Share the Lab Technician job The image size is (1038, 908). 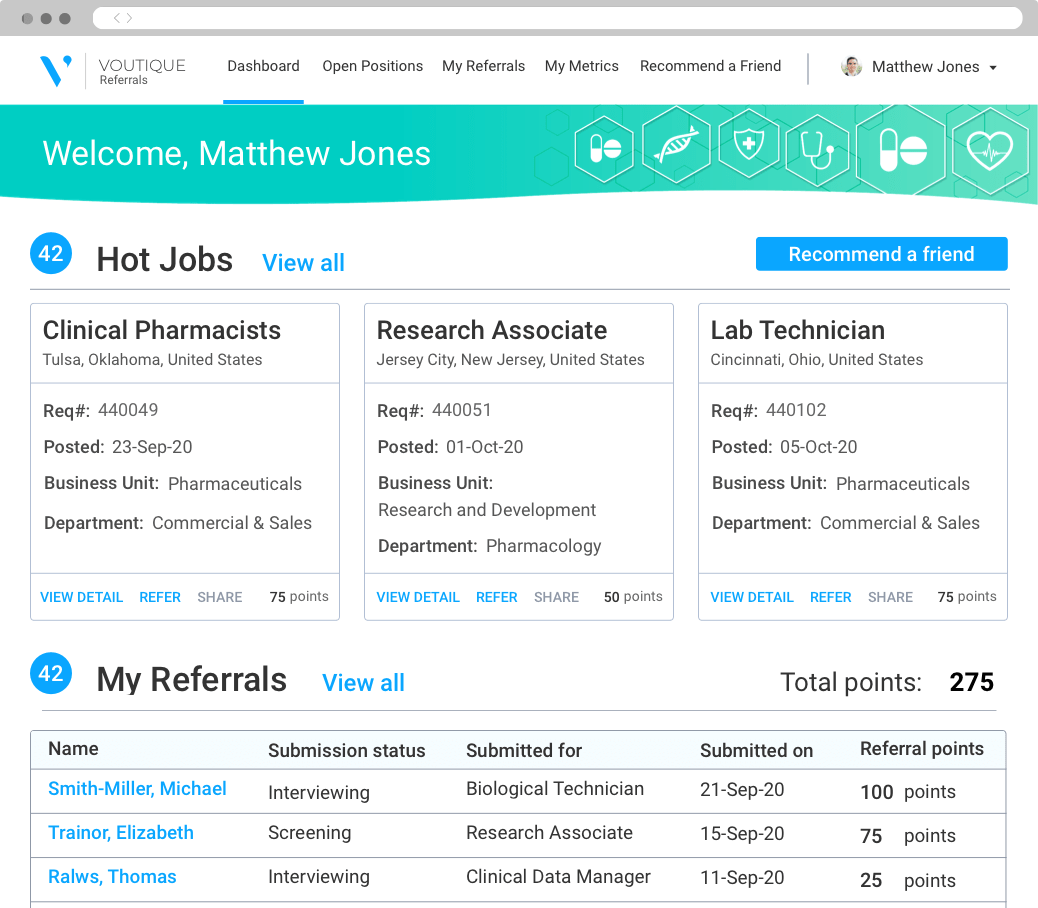click(x=890, y=597)
